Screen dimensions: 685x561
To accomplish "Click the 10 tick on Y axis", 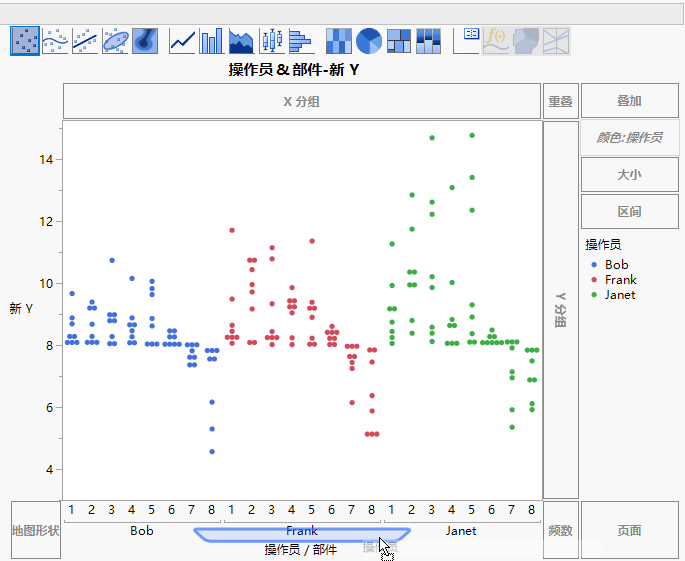I will pos(46,284).
